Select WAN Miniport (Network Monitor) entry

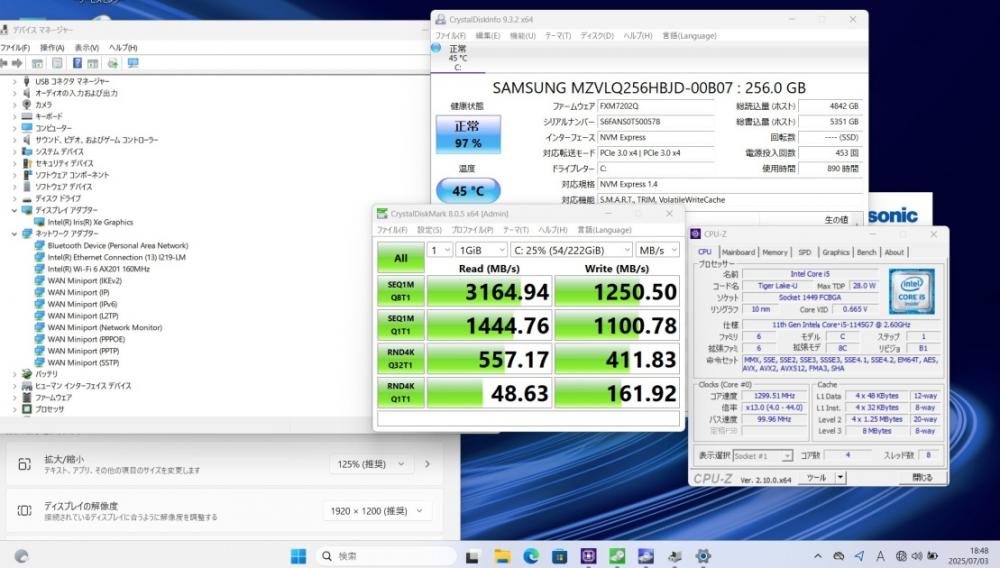(x=105, y=328)
